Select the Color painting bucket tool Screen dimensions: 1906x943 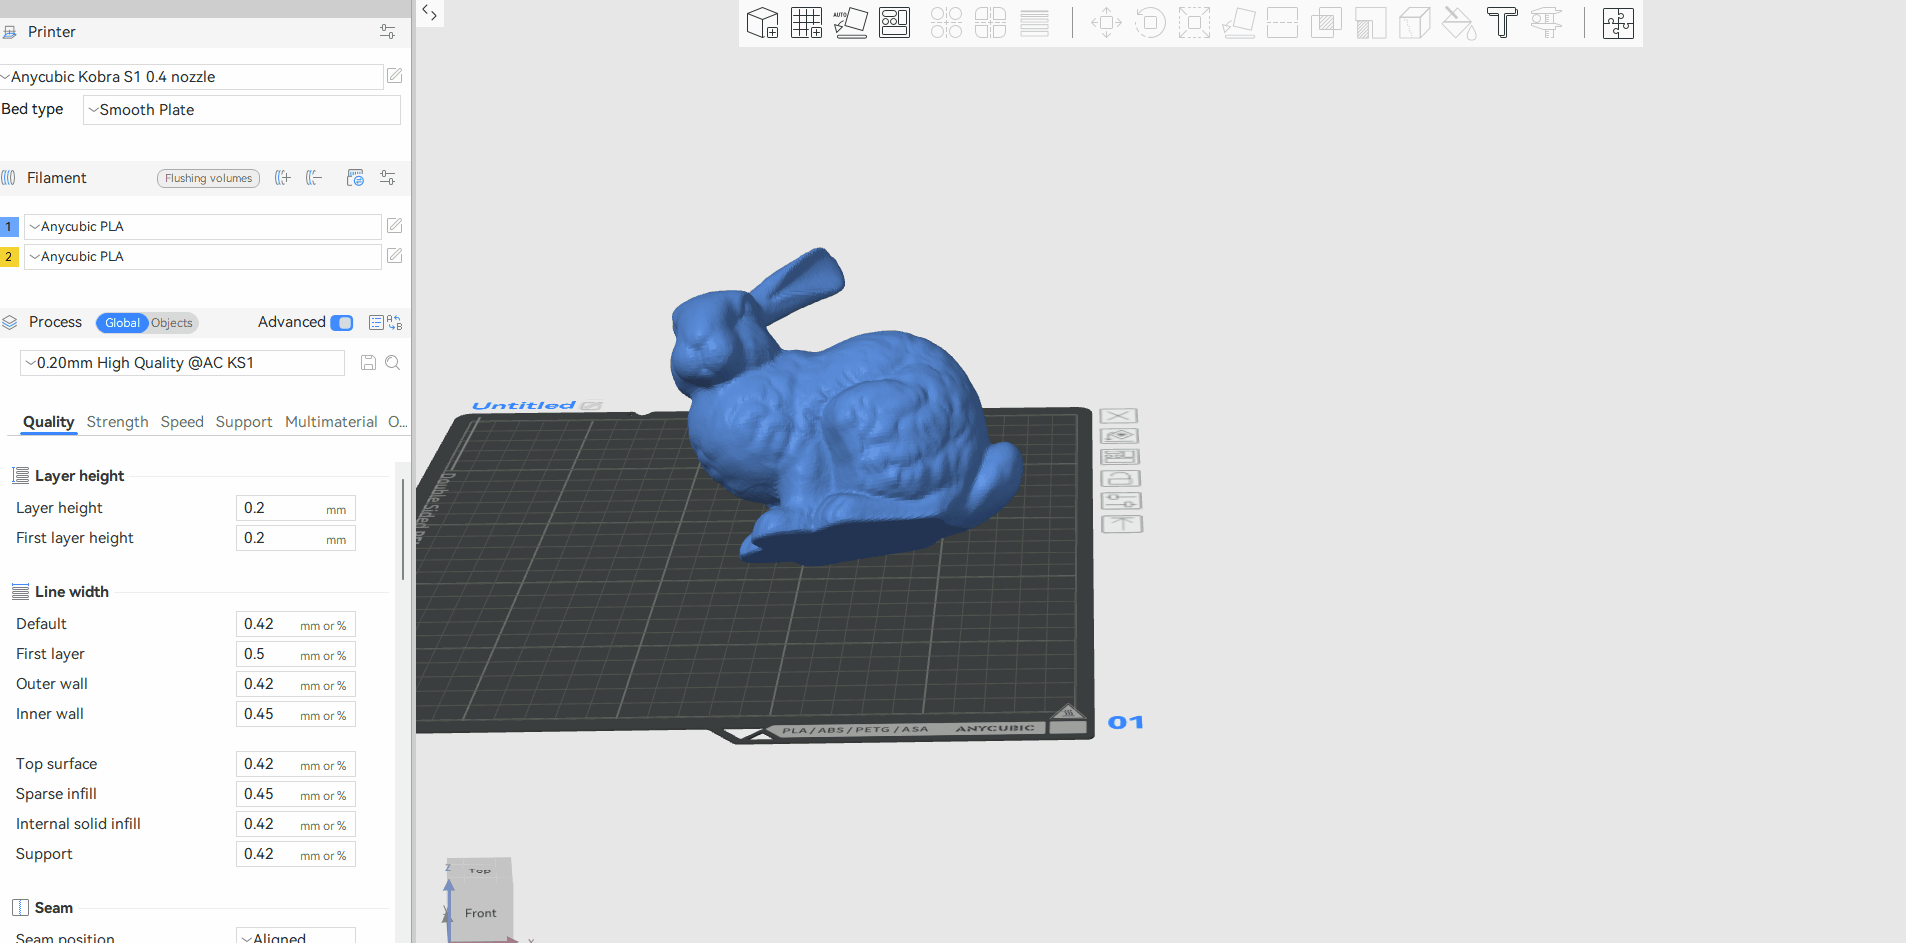pyautogui.click(x=1458, y=22)
